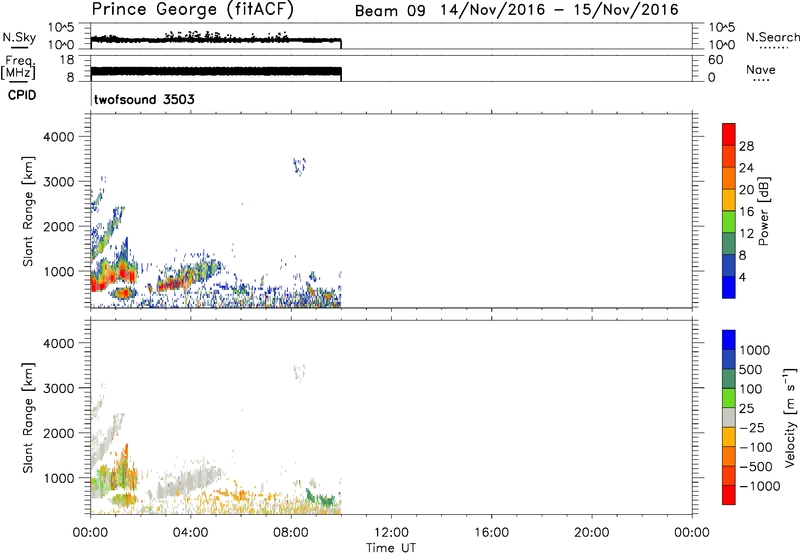800x554 pixels.
Task: Click the '08:00' time tick label
Action: pyautogui.click(x=291, y=533)
